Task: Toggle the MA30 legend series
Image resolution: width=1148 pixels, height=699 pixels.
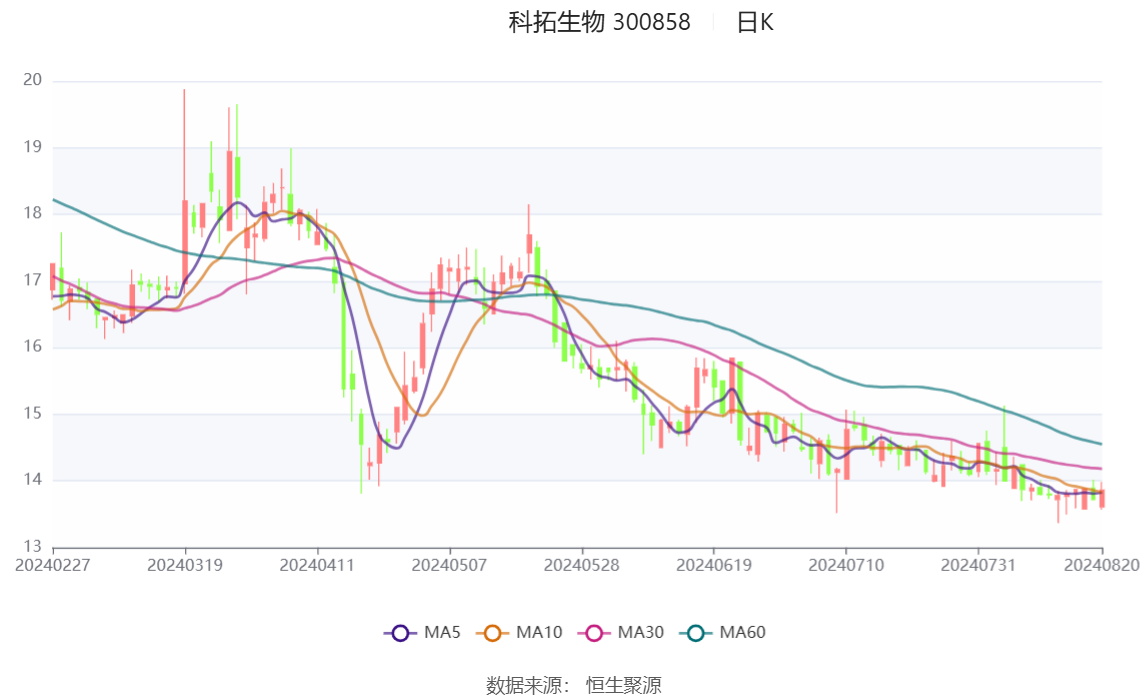Action: (x=621, y=632)
